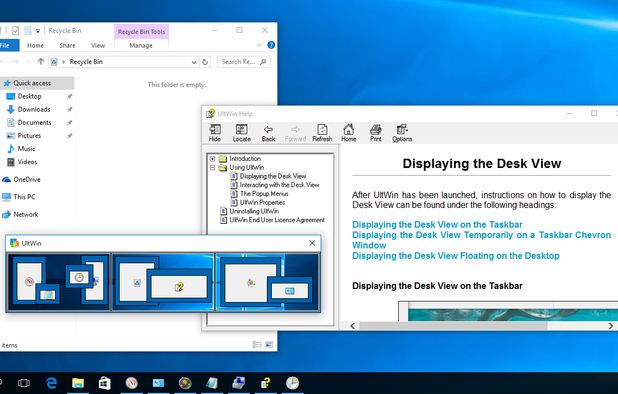The height and width of the screenshot is (394, 618).
Task: Select the Using UltWin folder in contents
Action: pos(247,167)
